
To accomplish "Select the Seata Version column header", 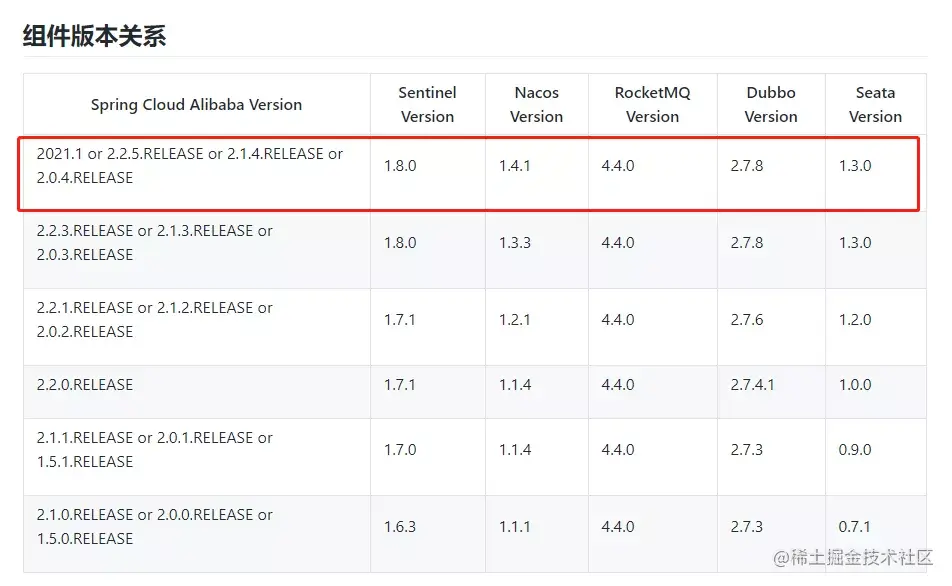I will [x=876, y=104].
